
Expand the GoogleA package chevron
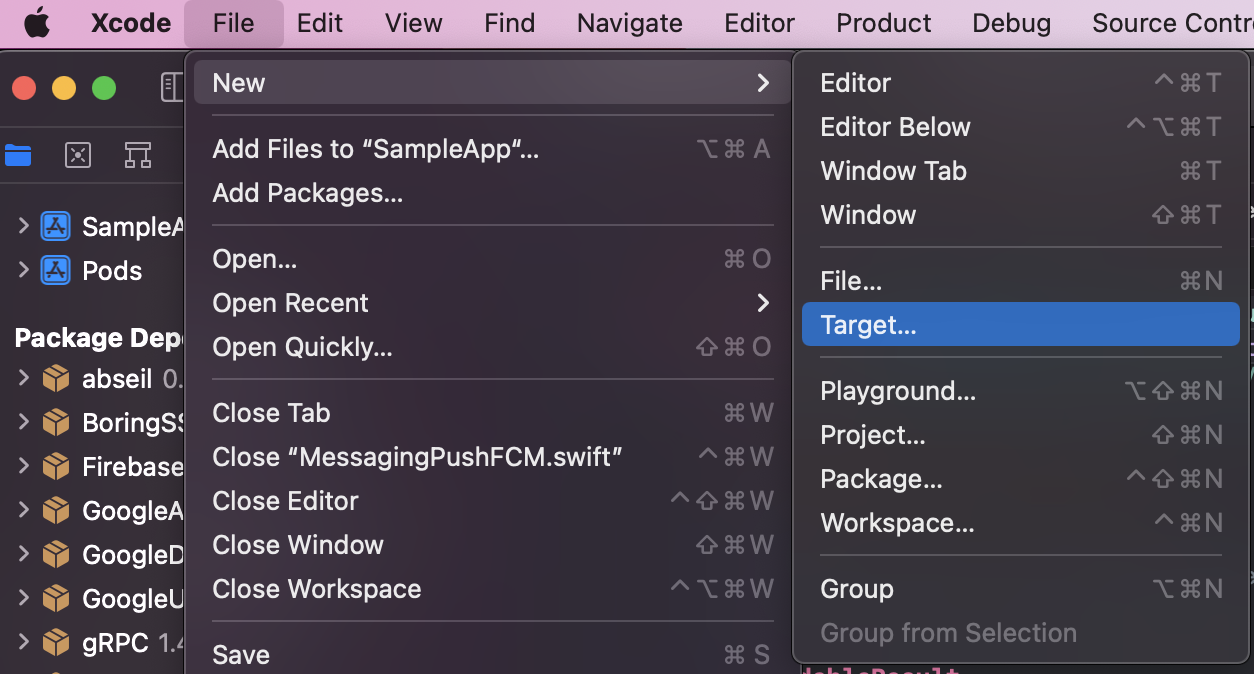click(23, 510)
